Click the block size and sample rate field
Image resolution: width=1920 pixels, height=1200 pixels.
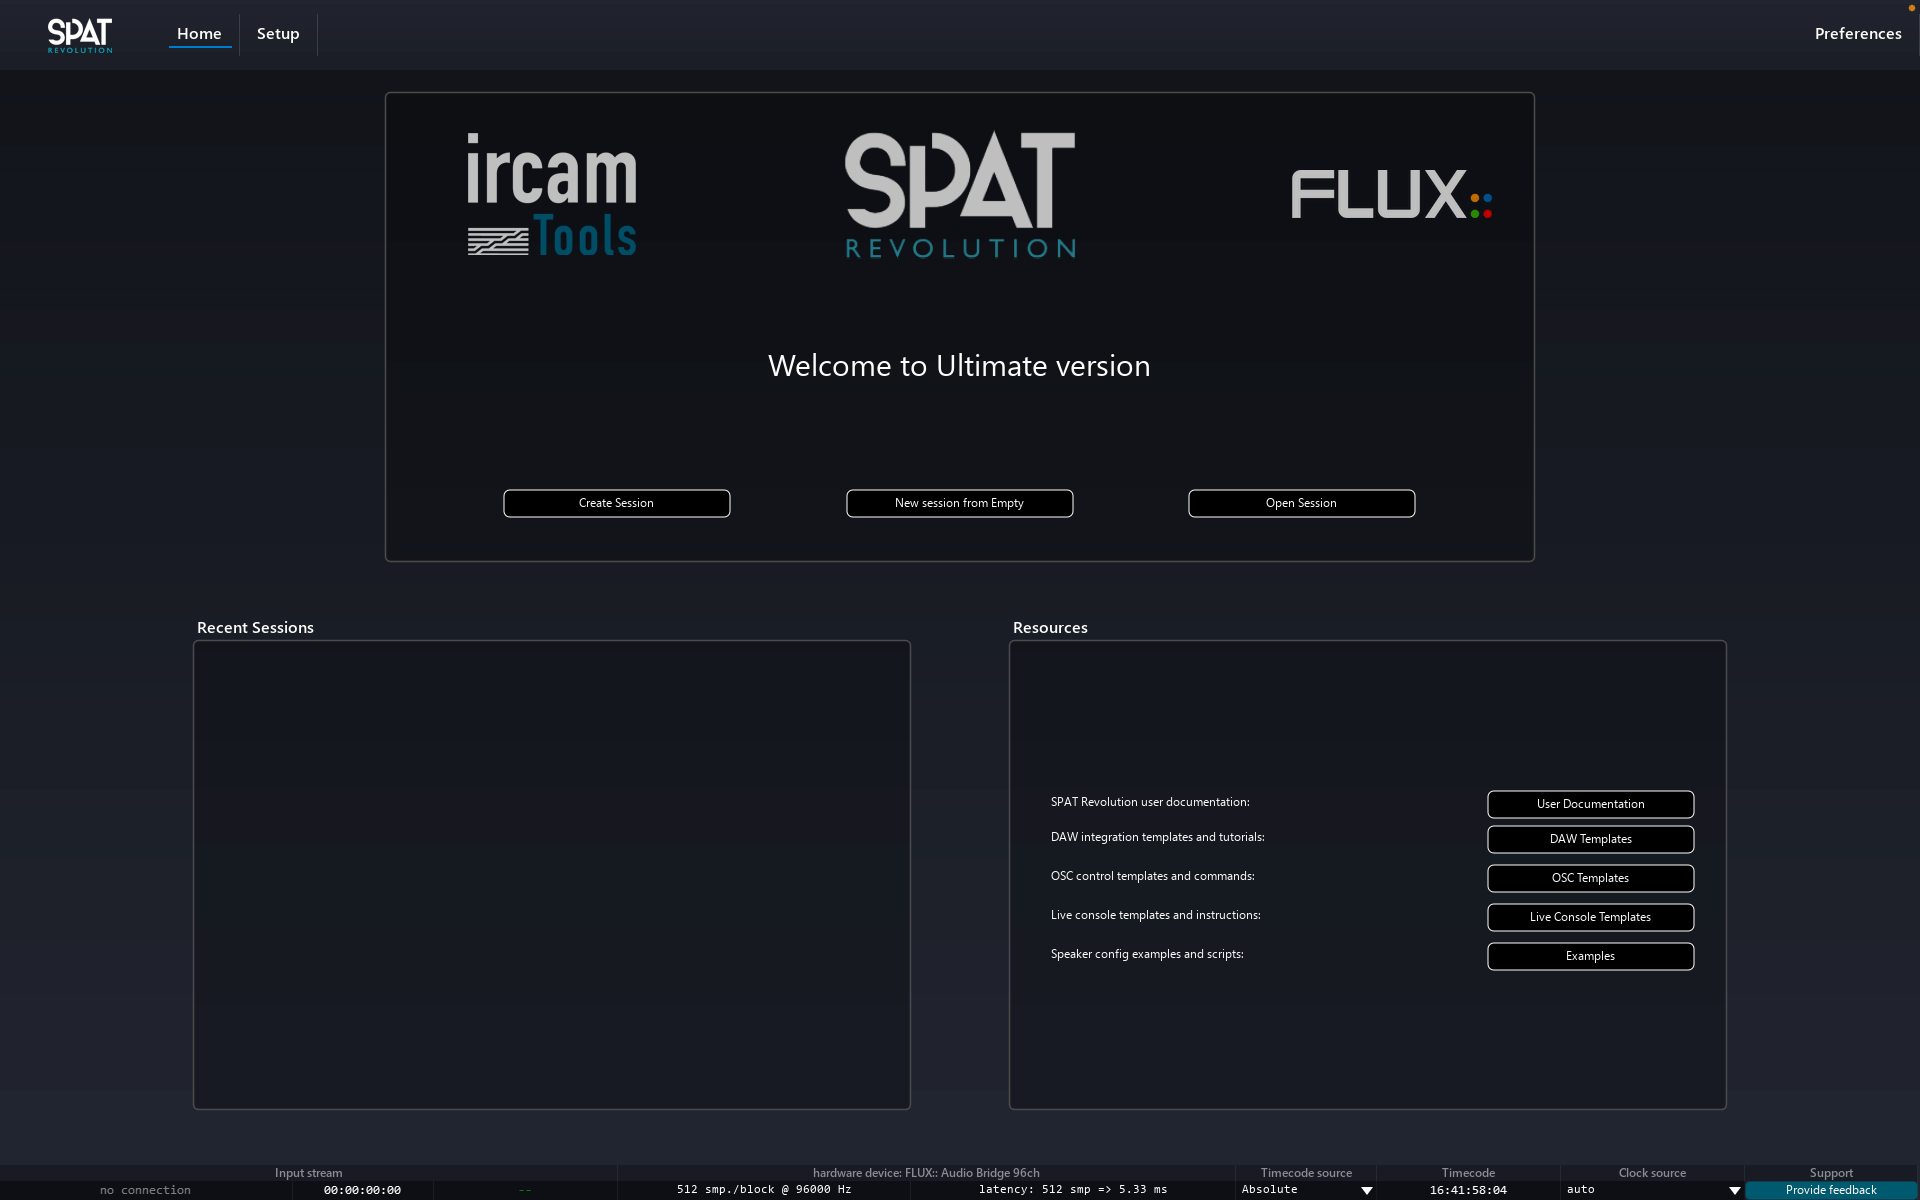pyautogui.click(x=764, y=1190)
